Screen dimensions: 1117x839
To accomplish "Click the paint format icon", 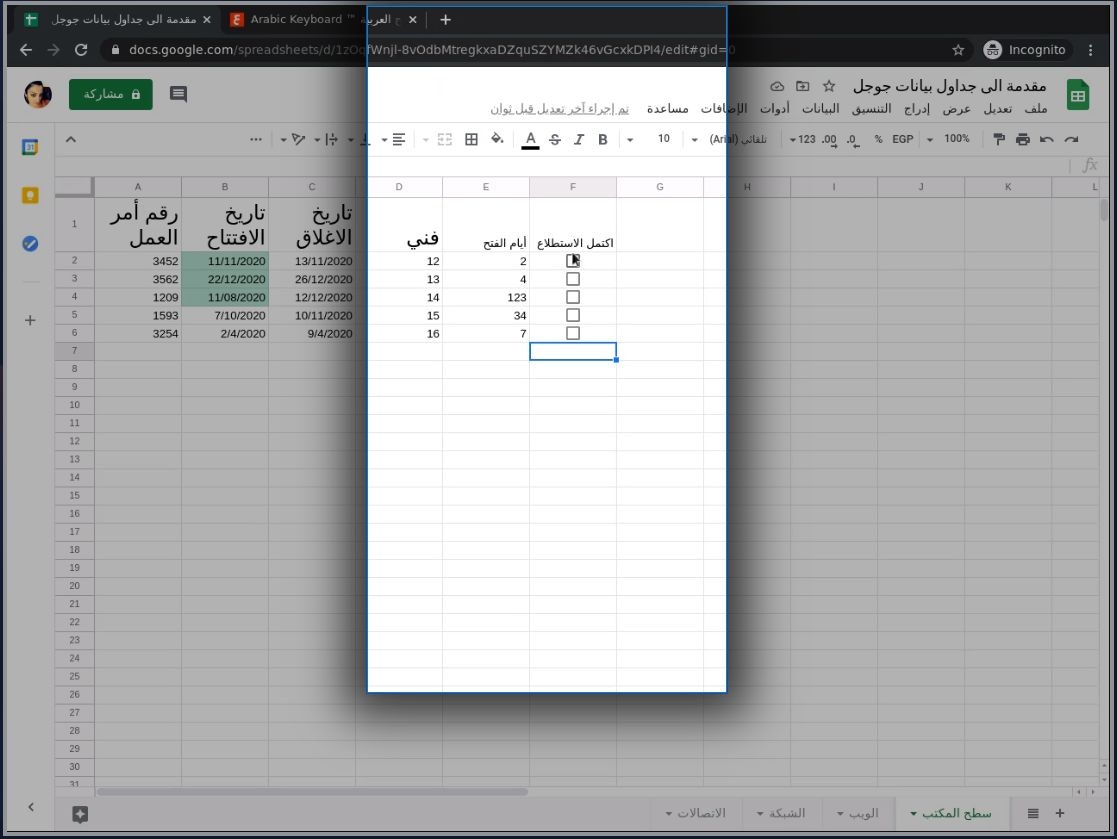I will 999,139.
